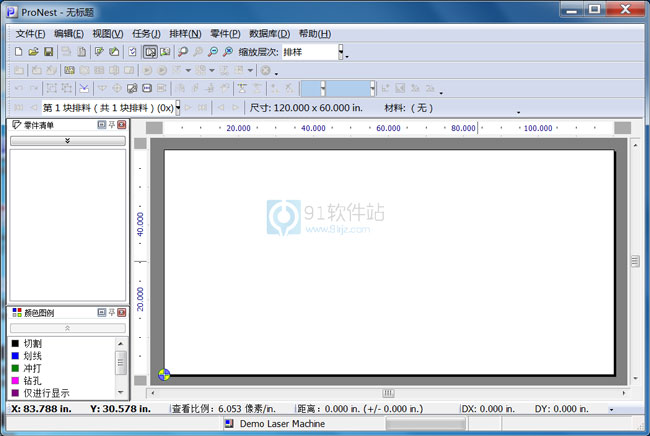The width and height of the screenshot is (650, 436).
Task: Open the status bar options arrow
Action: click(x=611, y=409)
